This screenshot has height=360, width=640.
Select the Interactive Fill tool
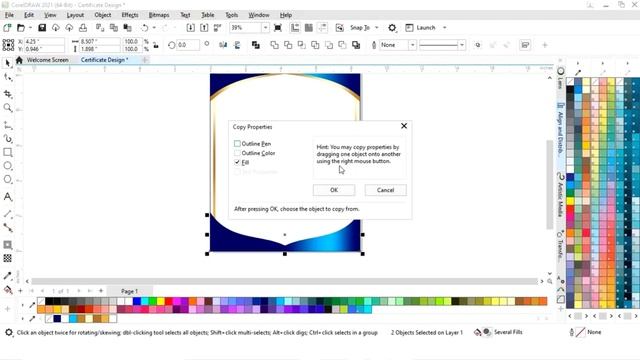point(7,290)
